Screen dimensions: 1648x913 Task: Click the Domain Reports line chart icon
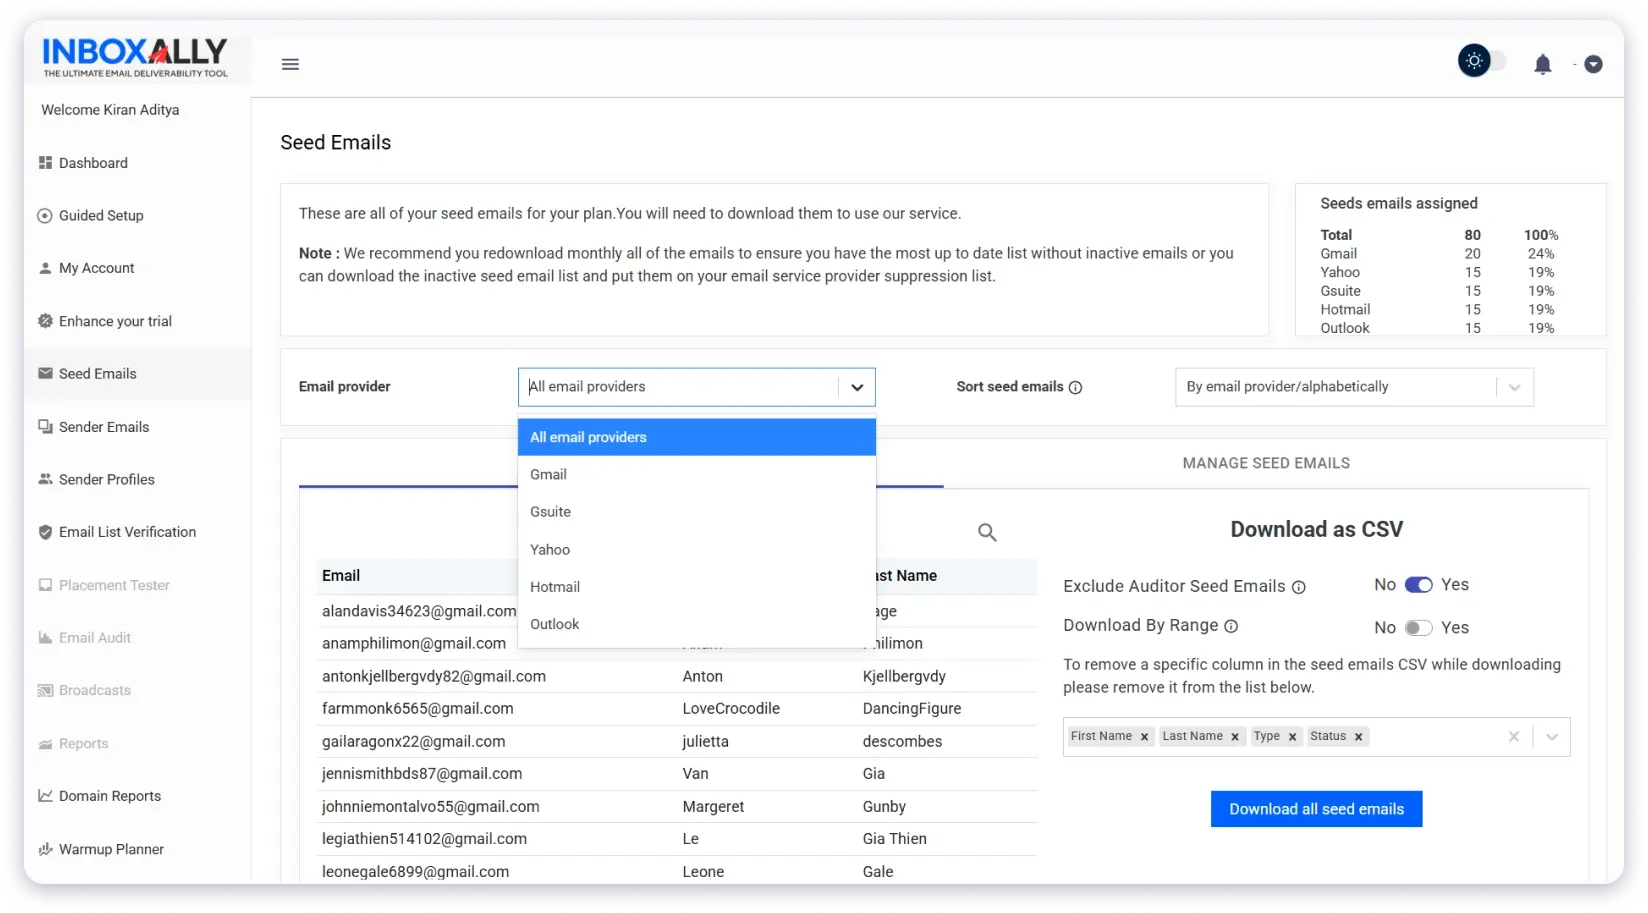[x=45, y=795]
